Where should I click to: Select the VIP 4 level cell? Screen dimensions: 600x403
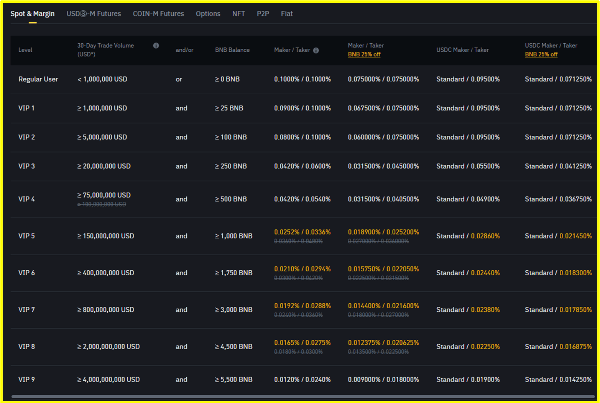pos(26,199)
